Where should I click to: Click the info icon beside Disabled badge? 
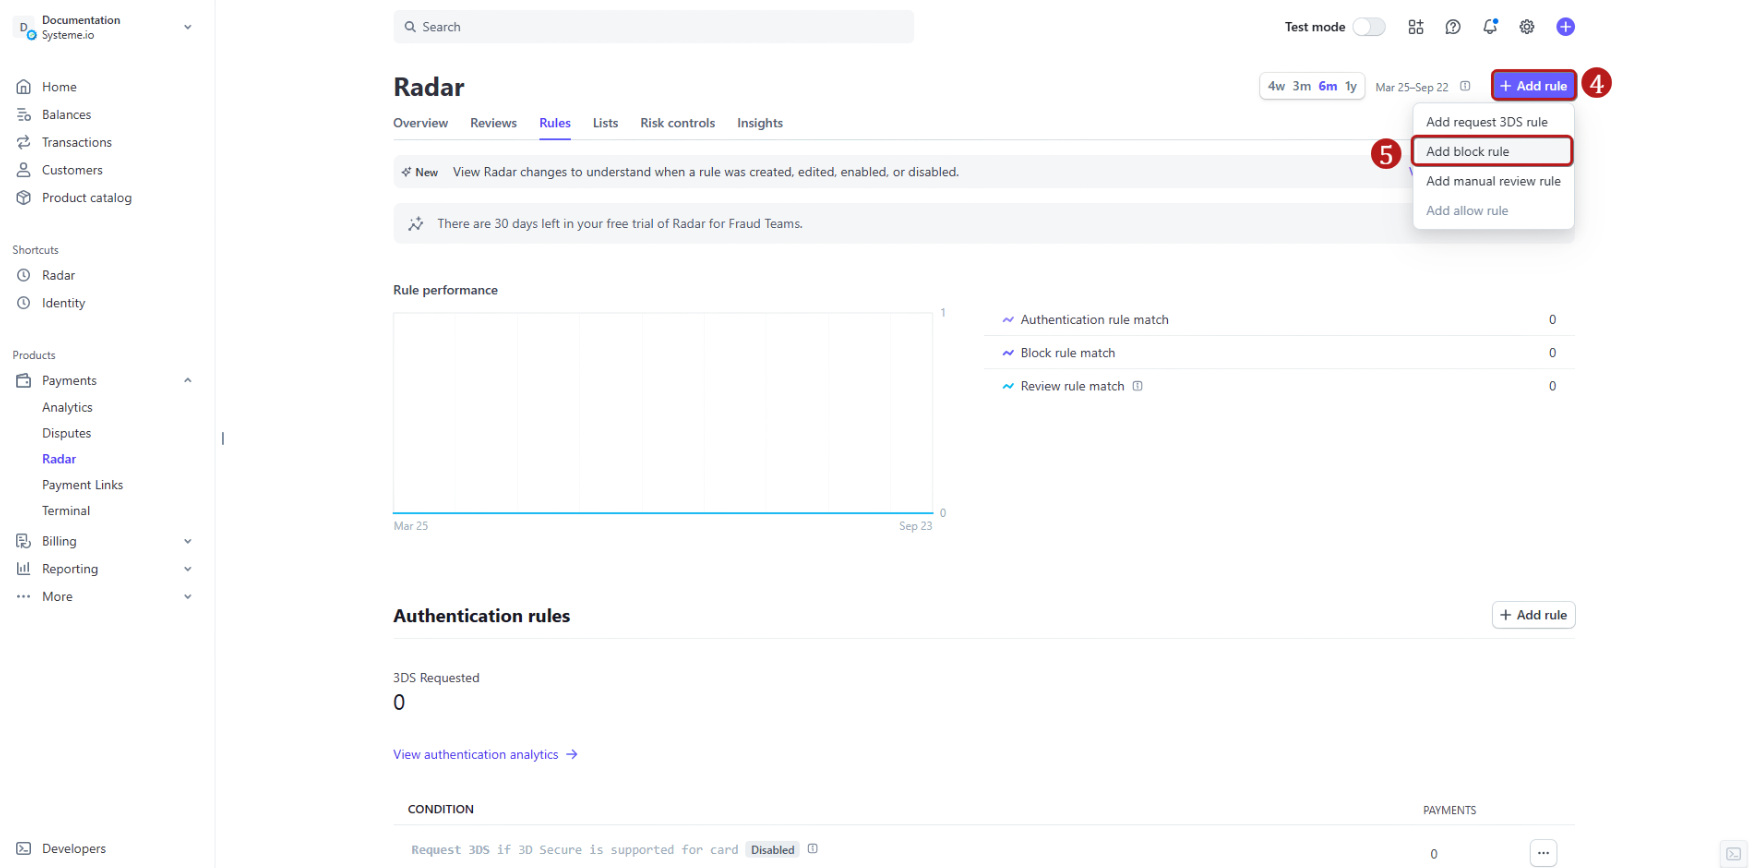(812, 849)
